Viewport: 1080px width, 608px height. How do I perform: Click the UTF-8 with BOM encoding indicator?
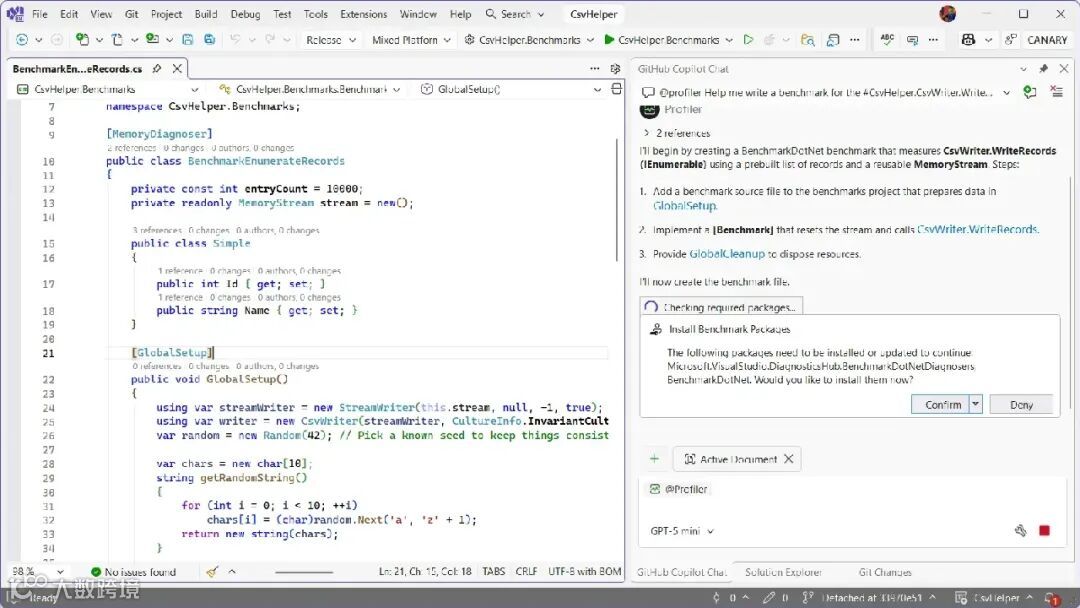[584, 572]
